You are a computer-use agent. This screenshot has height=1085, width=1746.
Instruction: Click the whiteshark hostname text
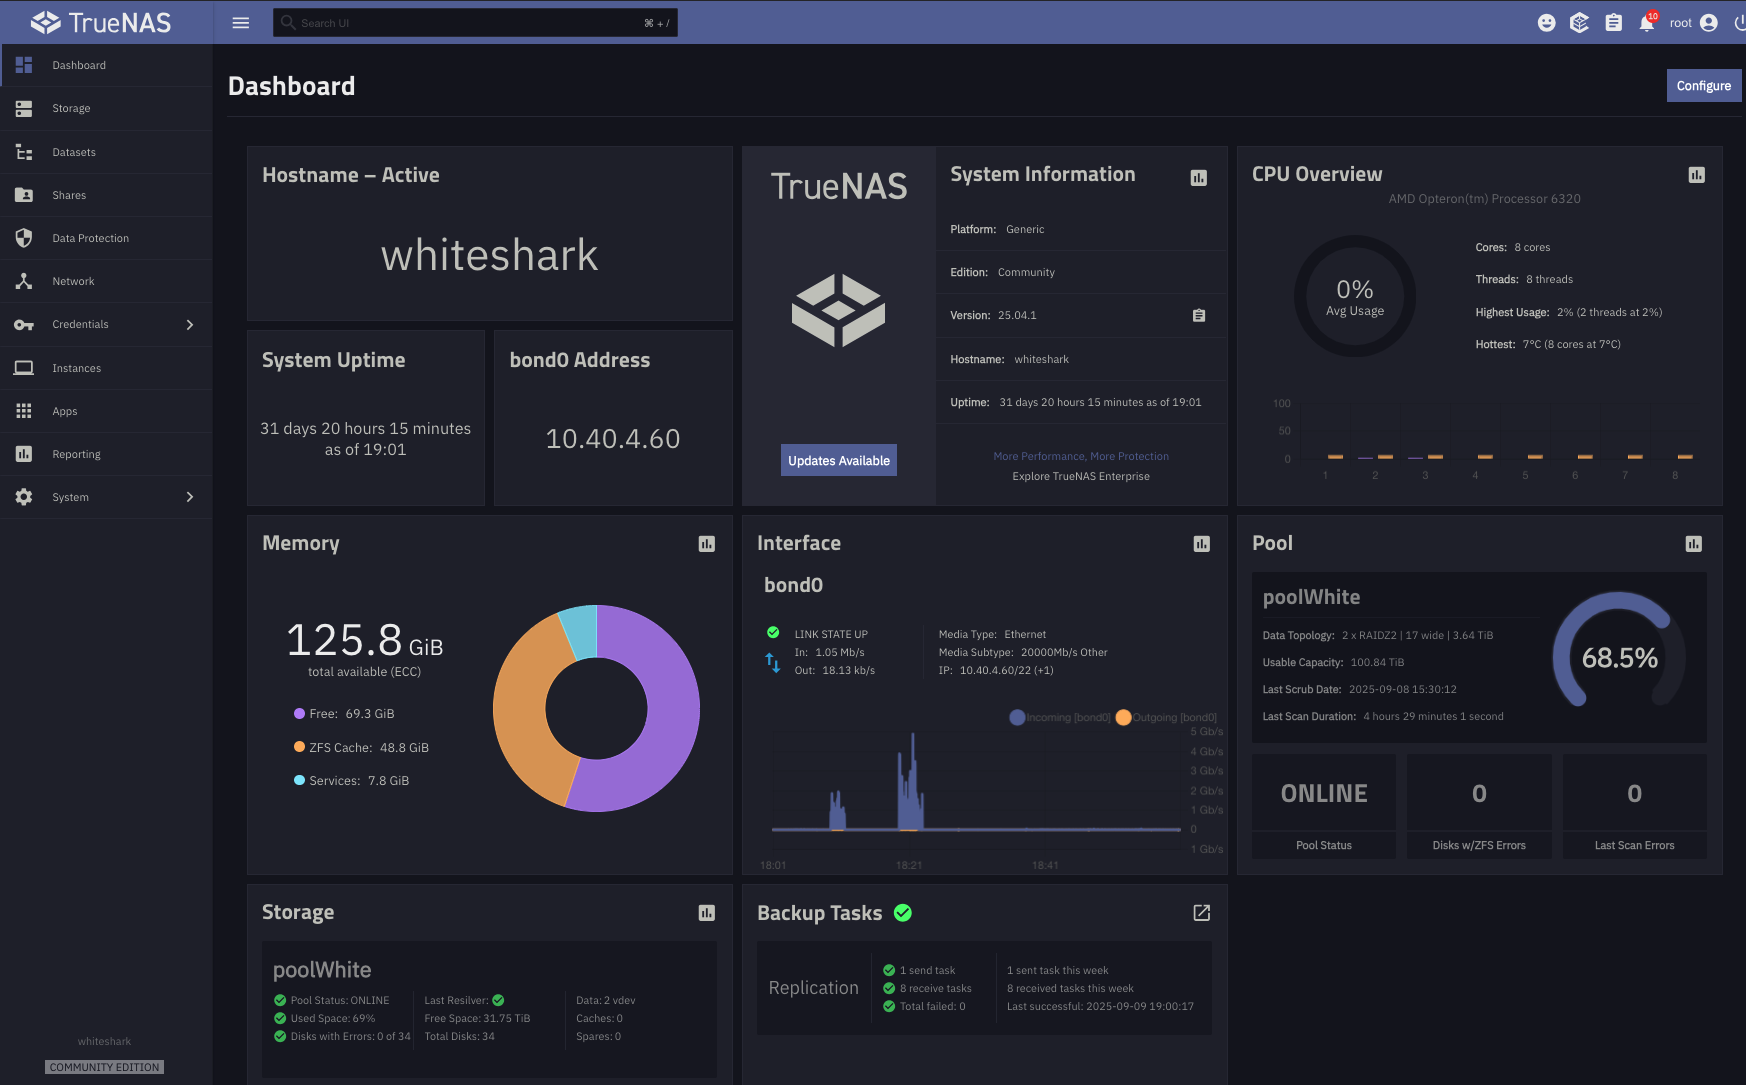(490, 255)
